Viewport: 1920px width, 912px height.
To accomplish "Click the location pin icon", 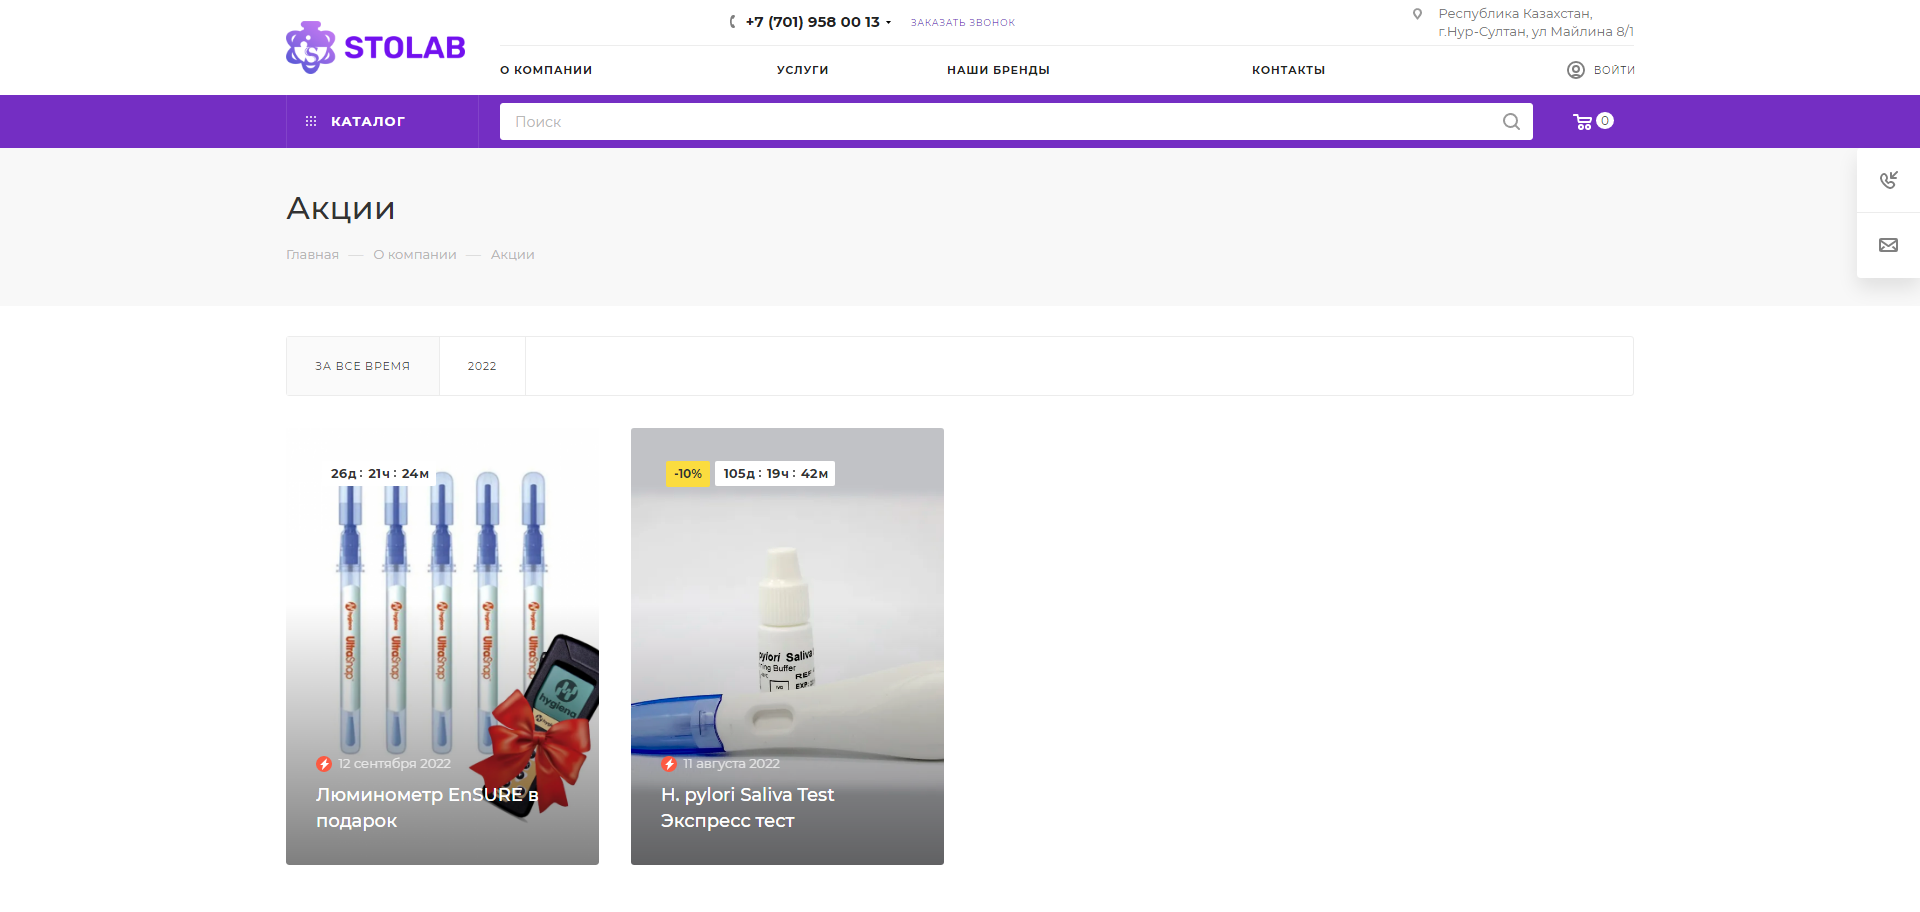I will coord(1417,14).
